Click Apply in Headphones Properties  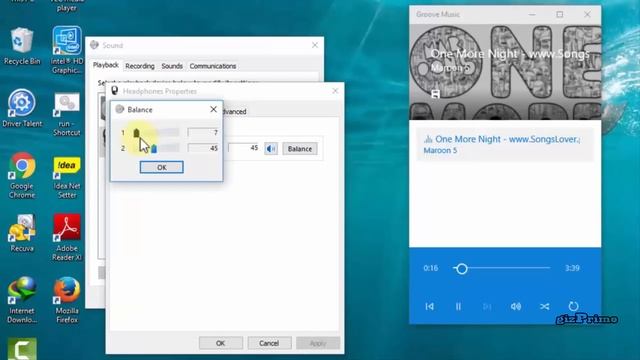318,343
